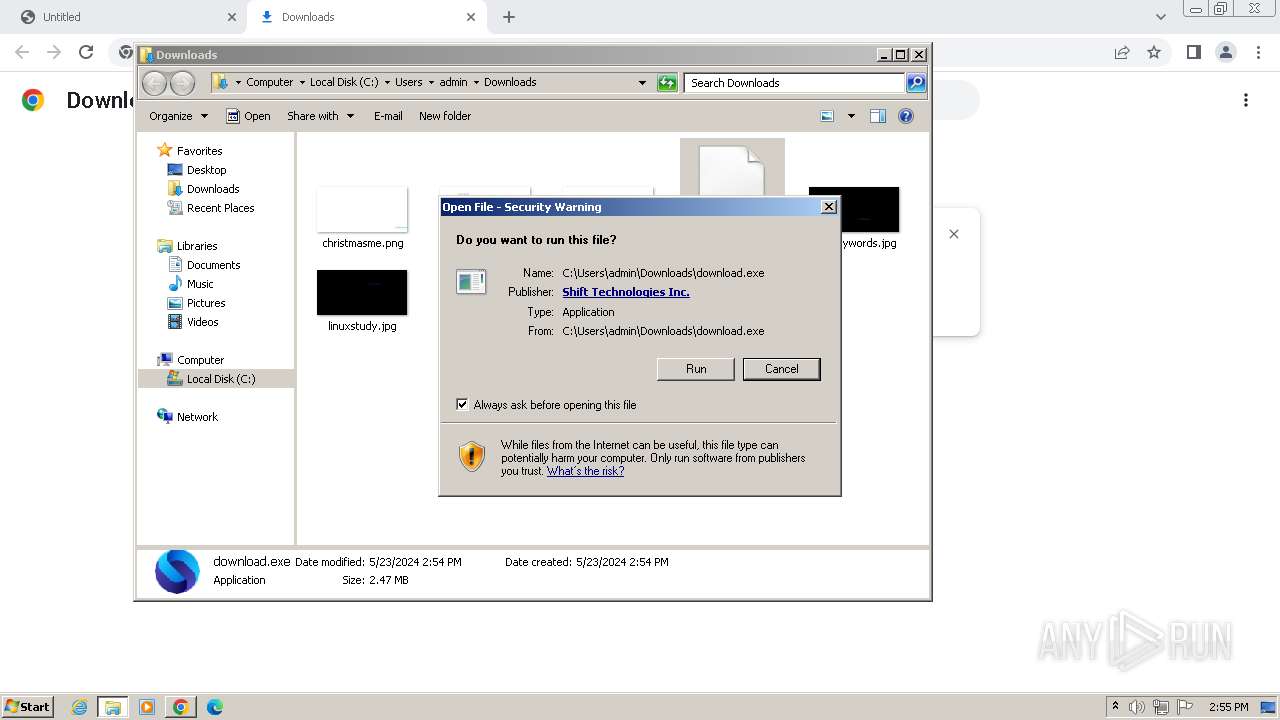
Task: Expand Computer breadcrumb arrow
Action: (x=300, y=83)
